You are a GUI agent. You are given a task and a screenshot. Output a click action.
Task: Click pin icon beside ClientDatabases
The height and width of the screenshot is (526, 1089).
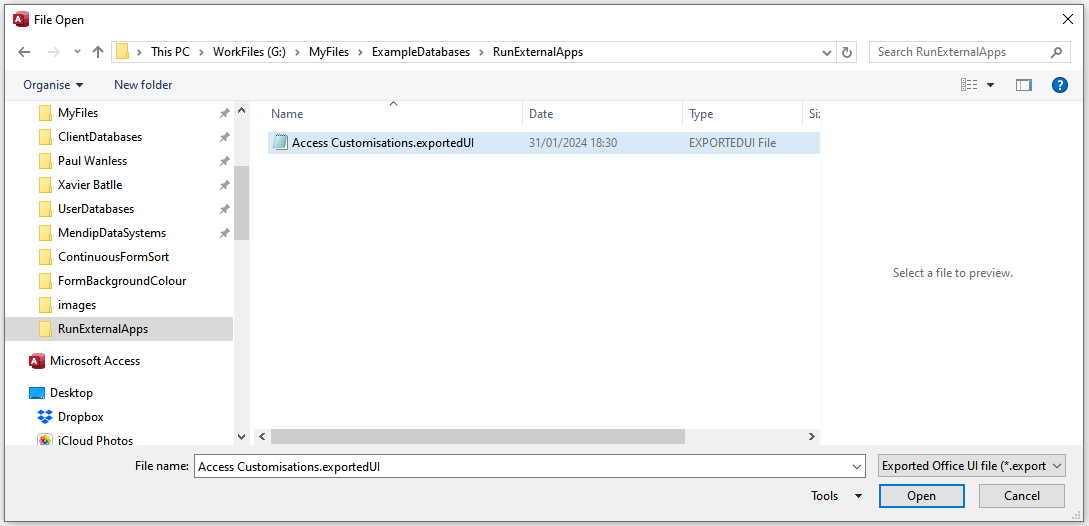pyautogui.click(x=224, y=138)
